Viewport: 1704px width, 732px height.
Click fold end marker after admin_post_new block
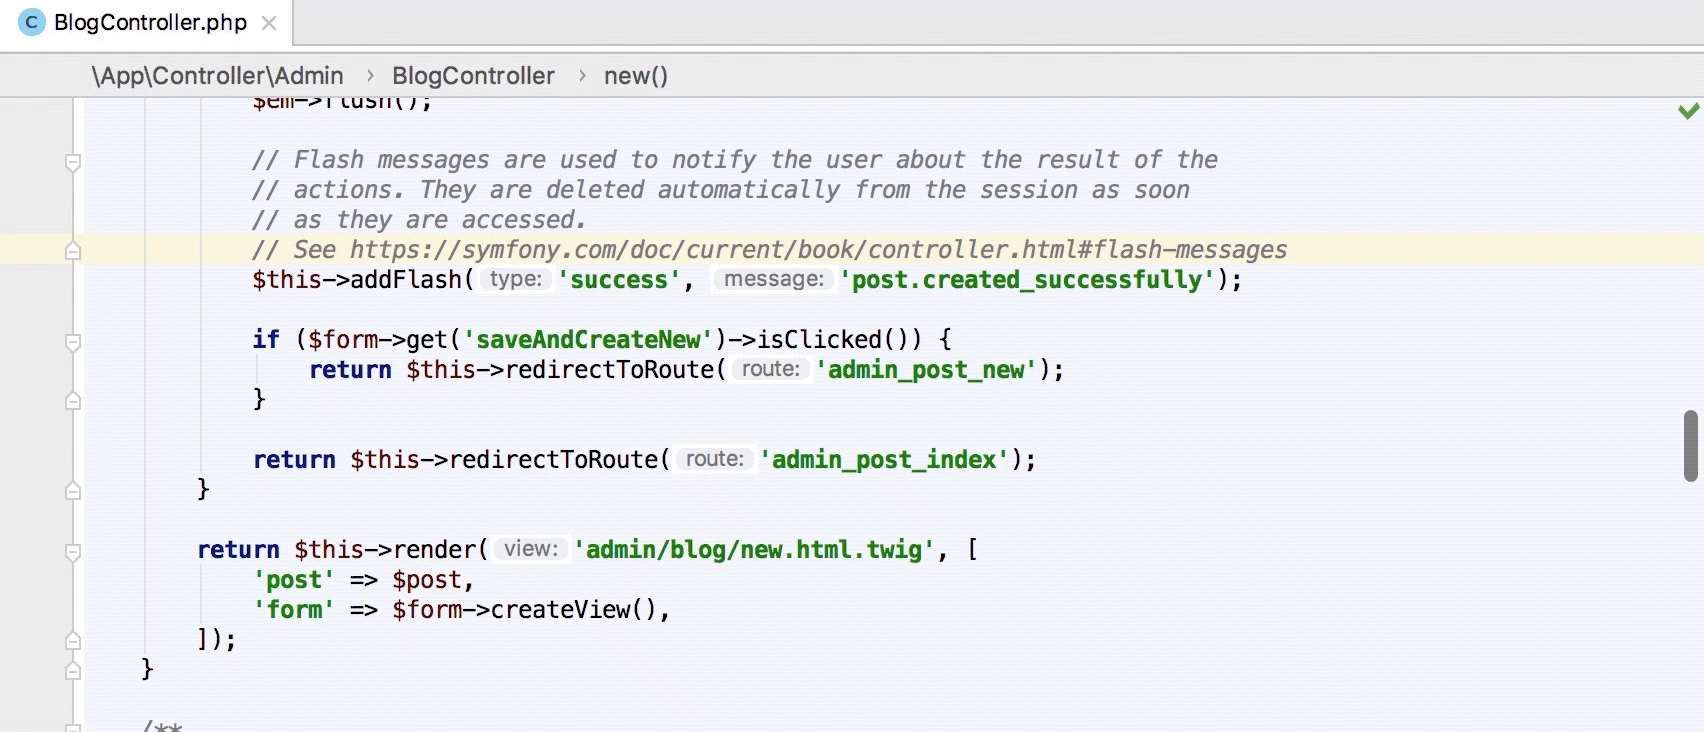point(73,400)
